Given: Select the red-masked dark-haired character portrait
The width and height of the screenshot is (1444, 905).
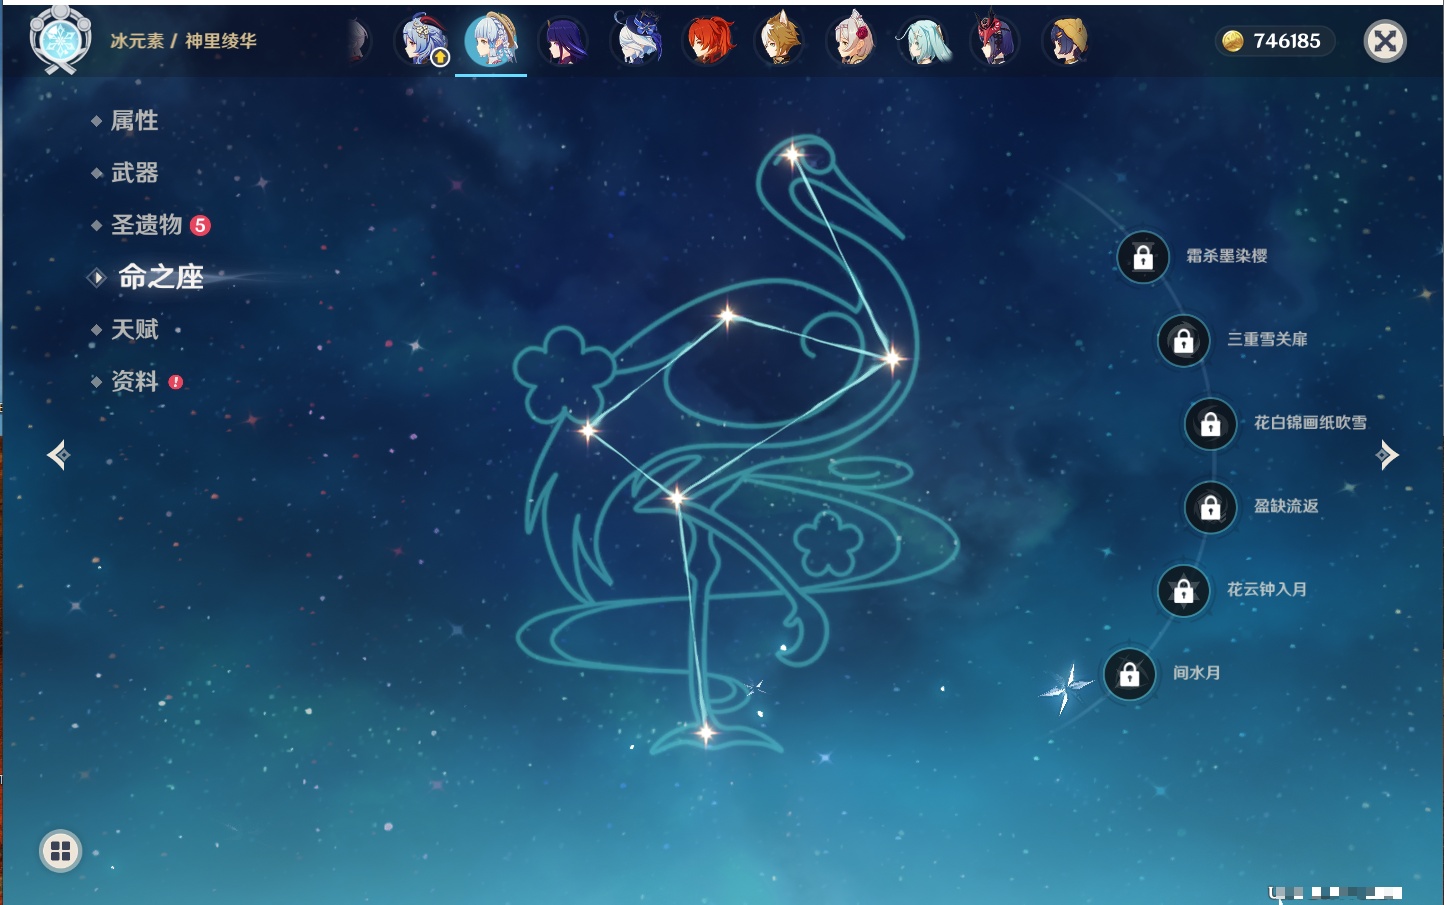Looking at the screenshot, I should 995,40.
